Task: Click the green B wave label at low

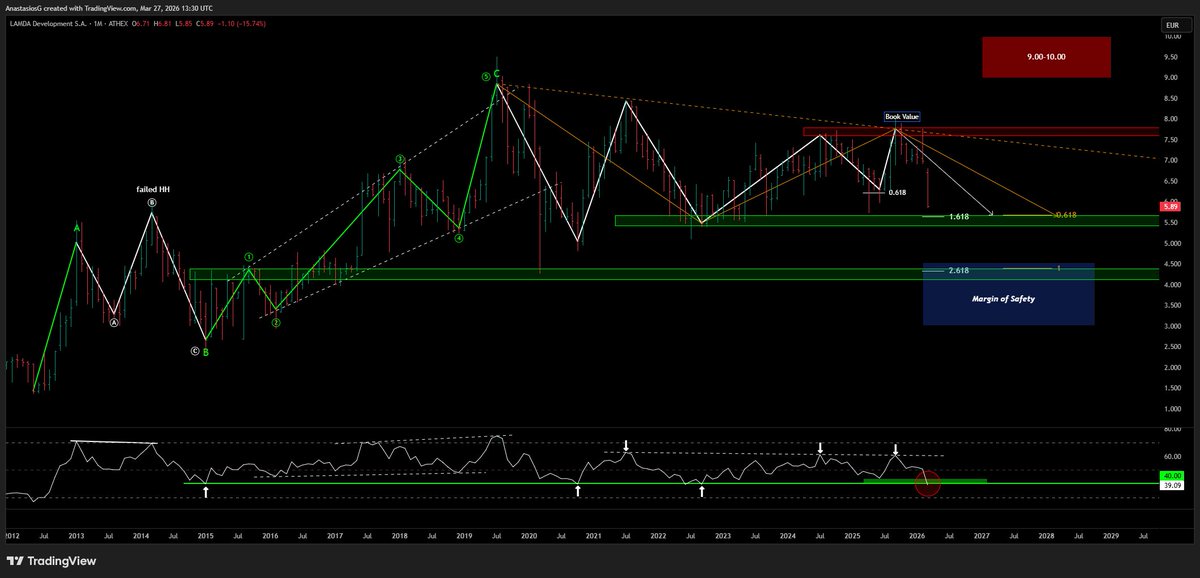Action: pos(207,351)
